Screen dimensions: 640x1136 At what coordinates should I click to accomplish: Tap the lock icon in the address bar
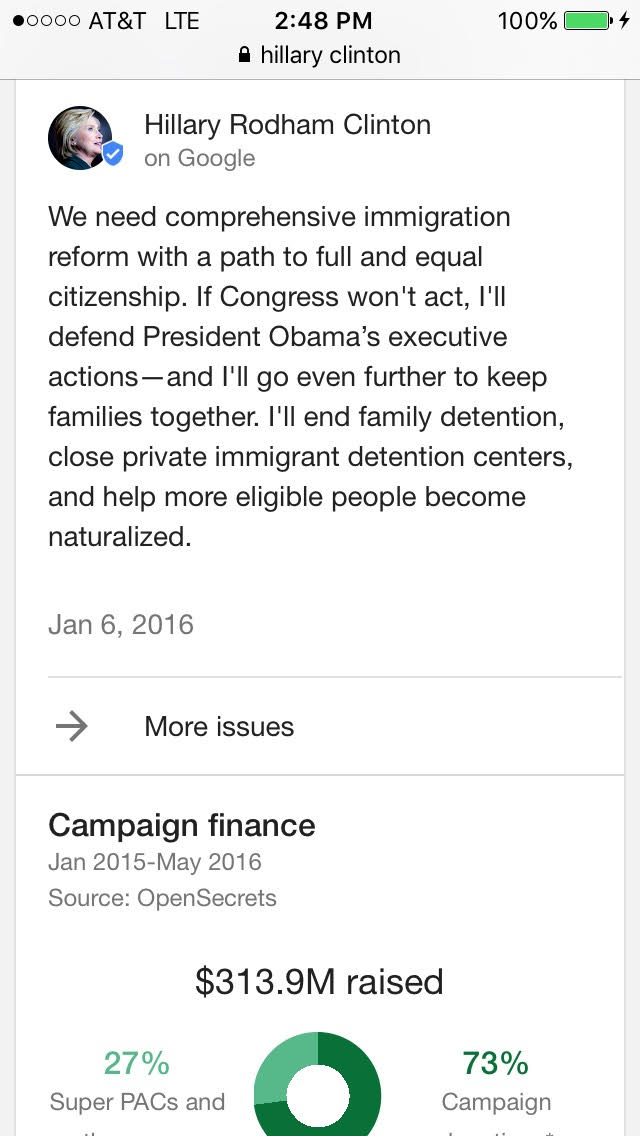[x=245, y=56]
